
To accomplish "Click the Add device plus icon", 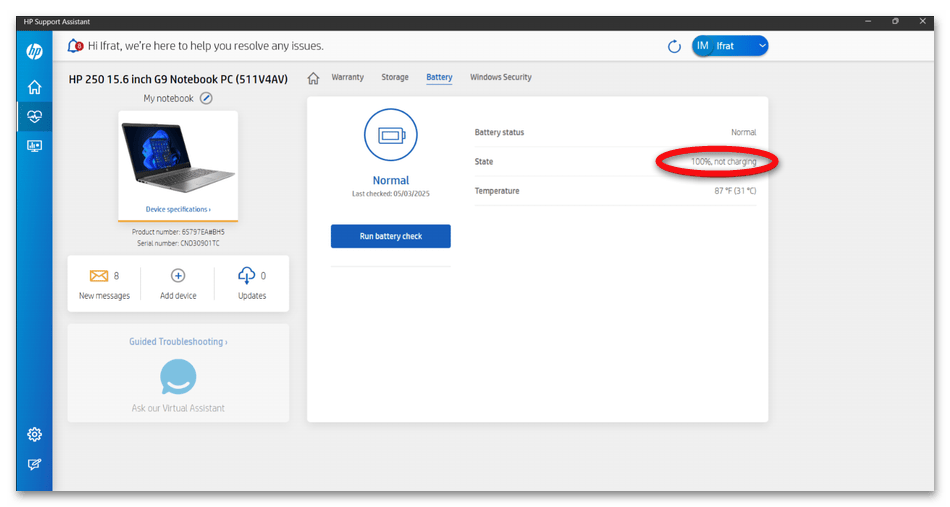I will pyautogui.click(x=178, y=276).
